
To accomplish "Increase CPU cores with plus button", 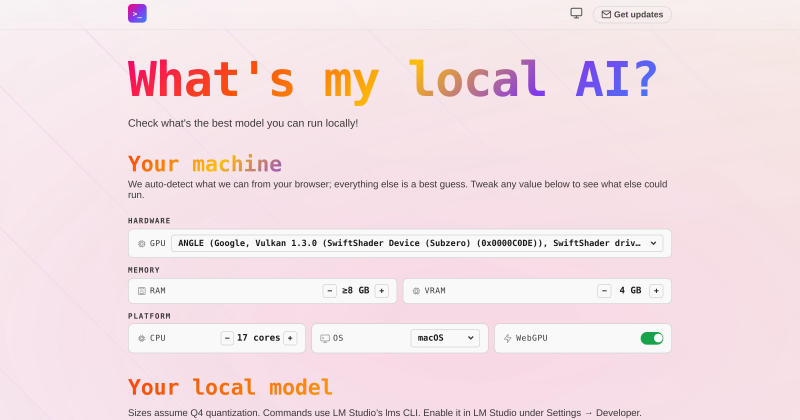I will click(x=290, y=338).
